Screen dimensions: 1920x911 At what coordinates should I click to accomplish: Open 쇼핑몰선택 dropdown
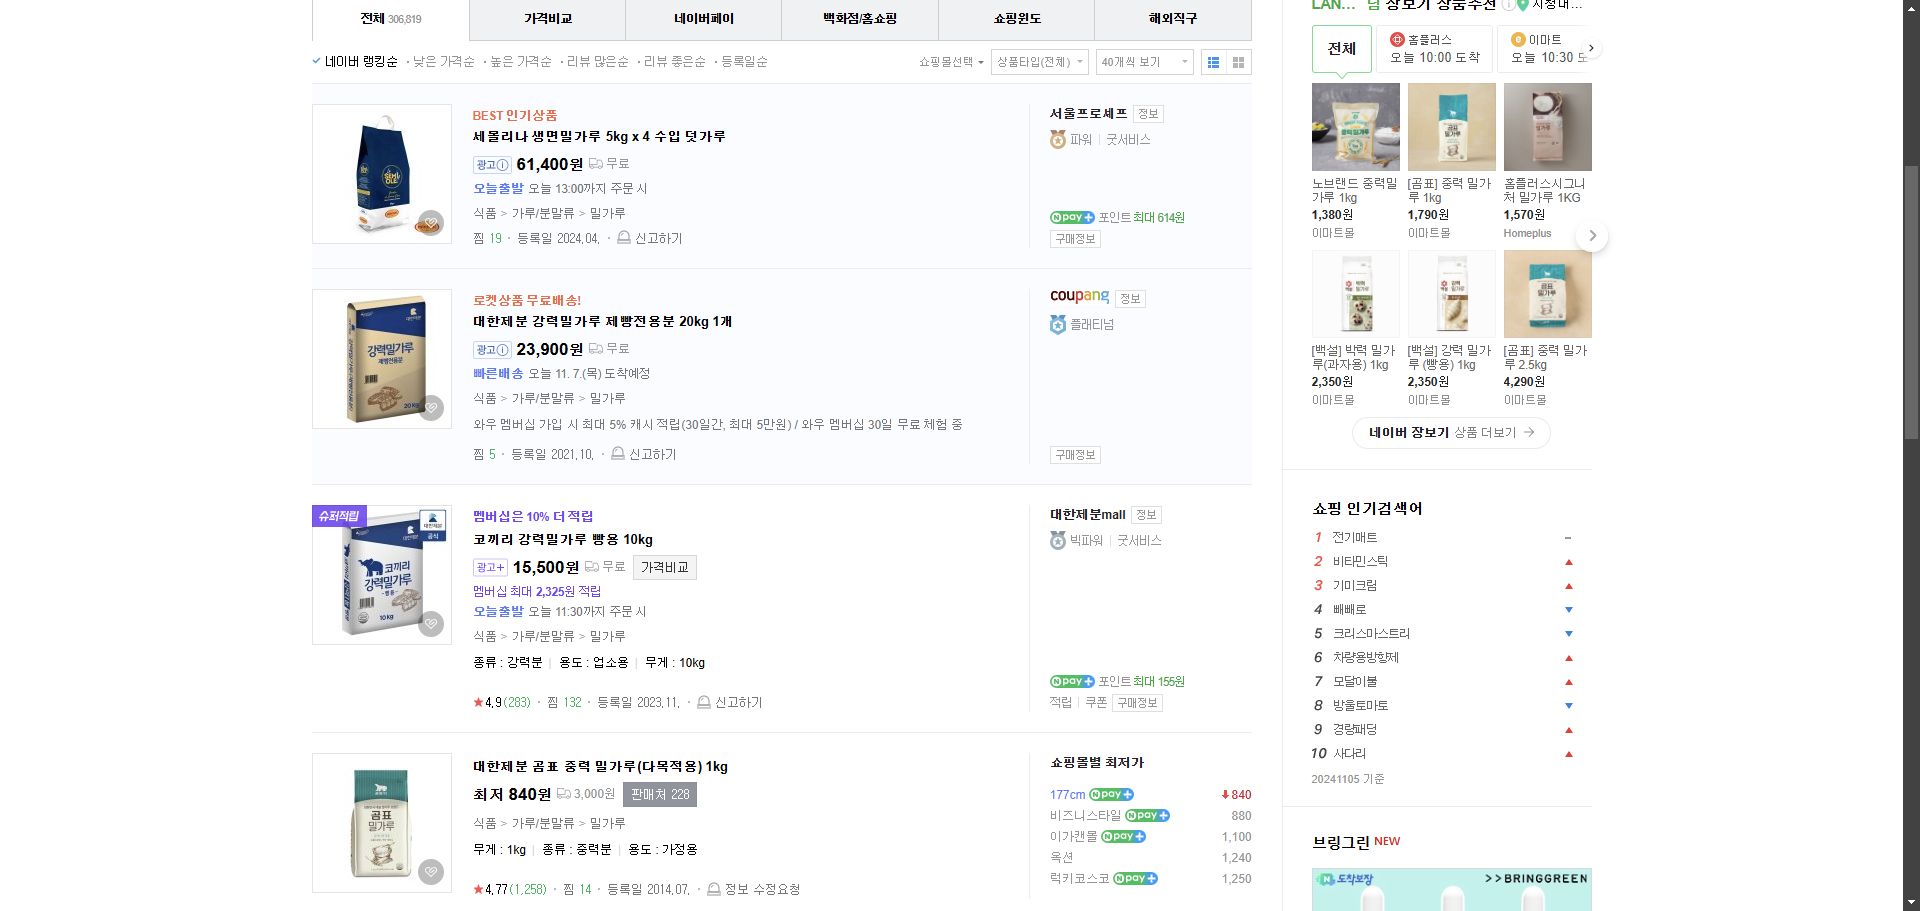pos(951,62)
